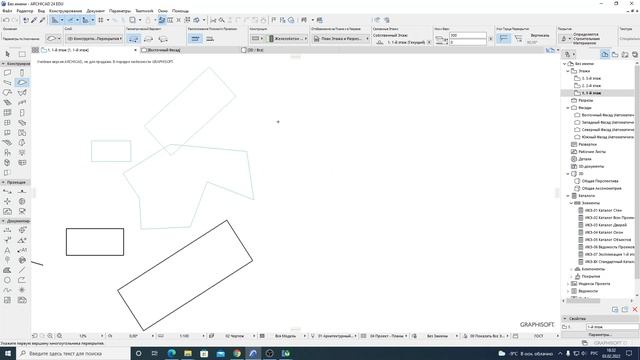
Task: Collapse the Этажи folder in Navigator
Action: pos(568,71)
